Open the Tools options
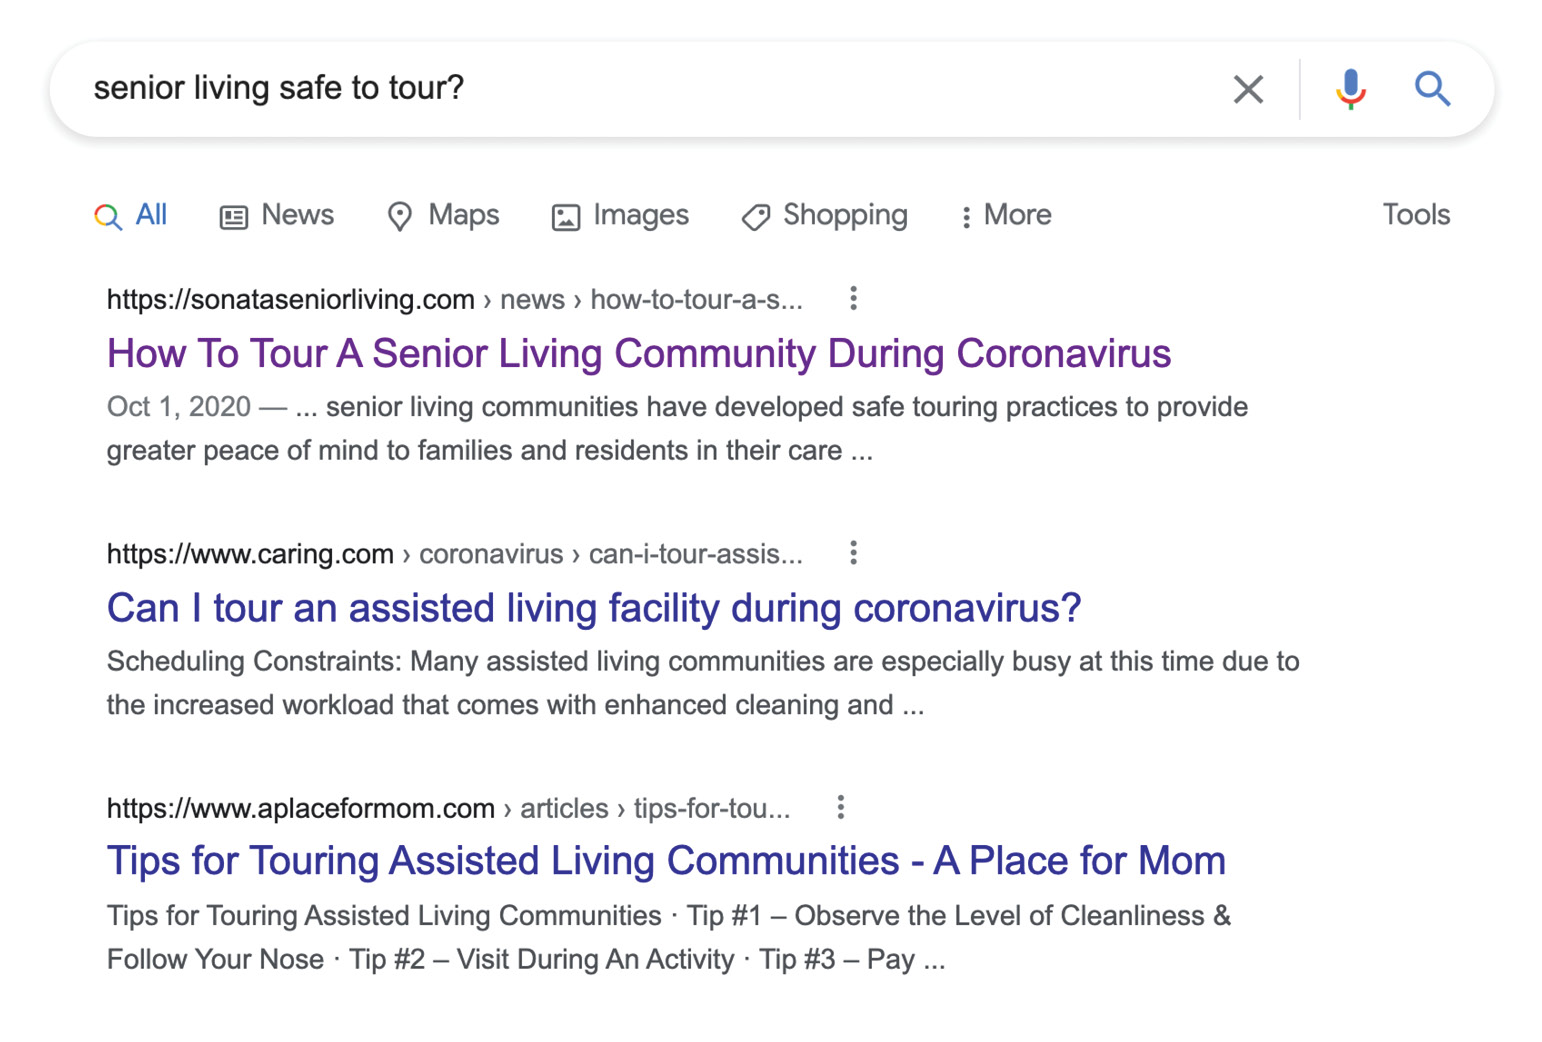Viewport: 1542px width, 1042px height. 1416,215
